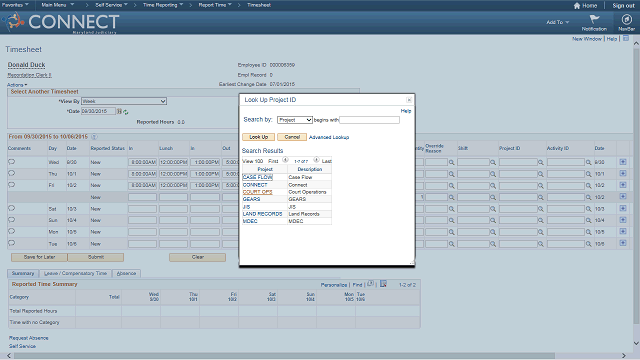Open the comment bubble for Fri 10/2

coord(11,184)
